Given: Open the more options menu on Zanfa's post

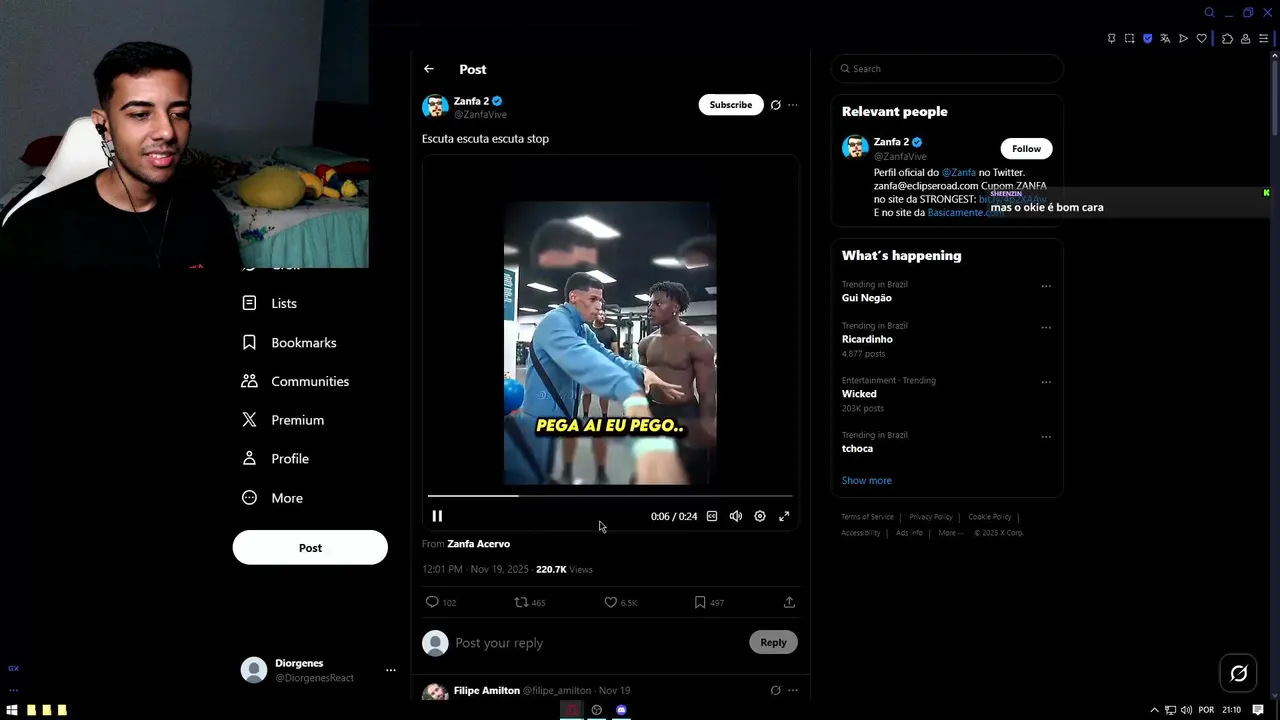Looking at the screenshot, I should [x=793, y=105].
